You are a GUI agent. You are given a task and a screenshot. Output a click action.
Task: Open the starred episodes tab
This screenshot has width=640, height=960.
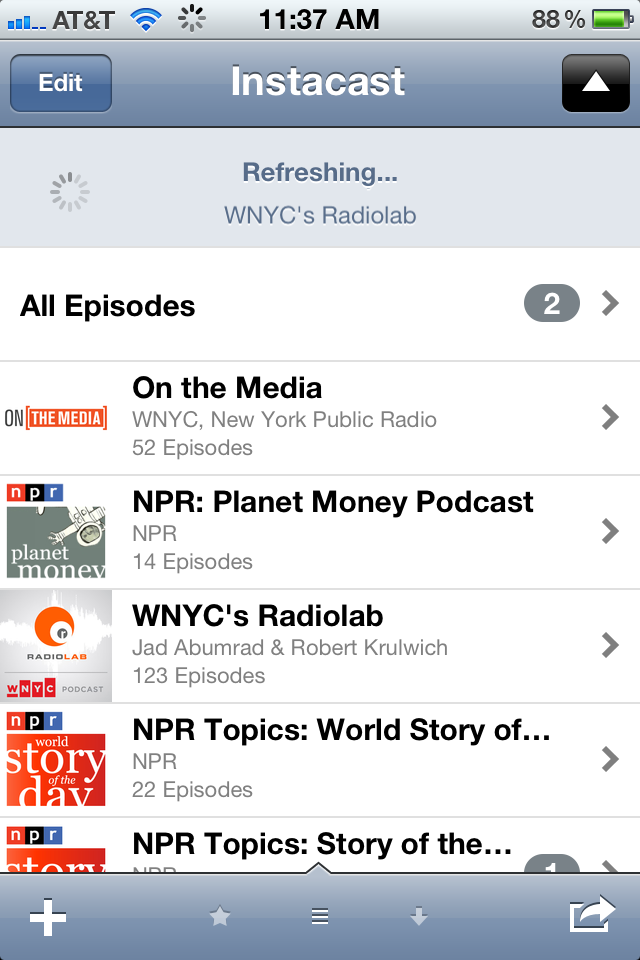click(220, 917)
